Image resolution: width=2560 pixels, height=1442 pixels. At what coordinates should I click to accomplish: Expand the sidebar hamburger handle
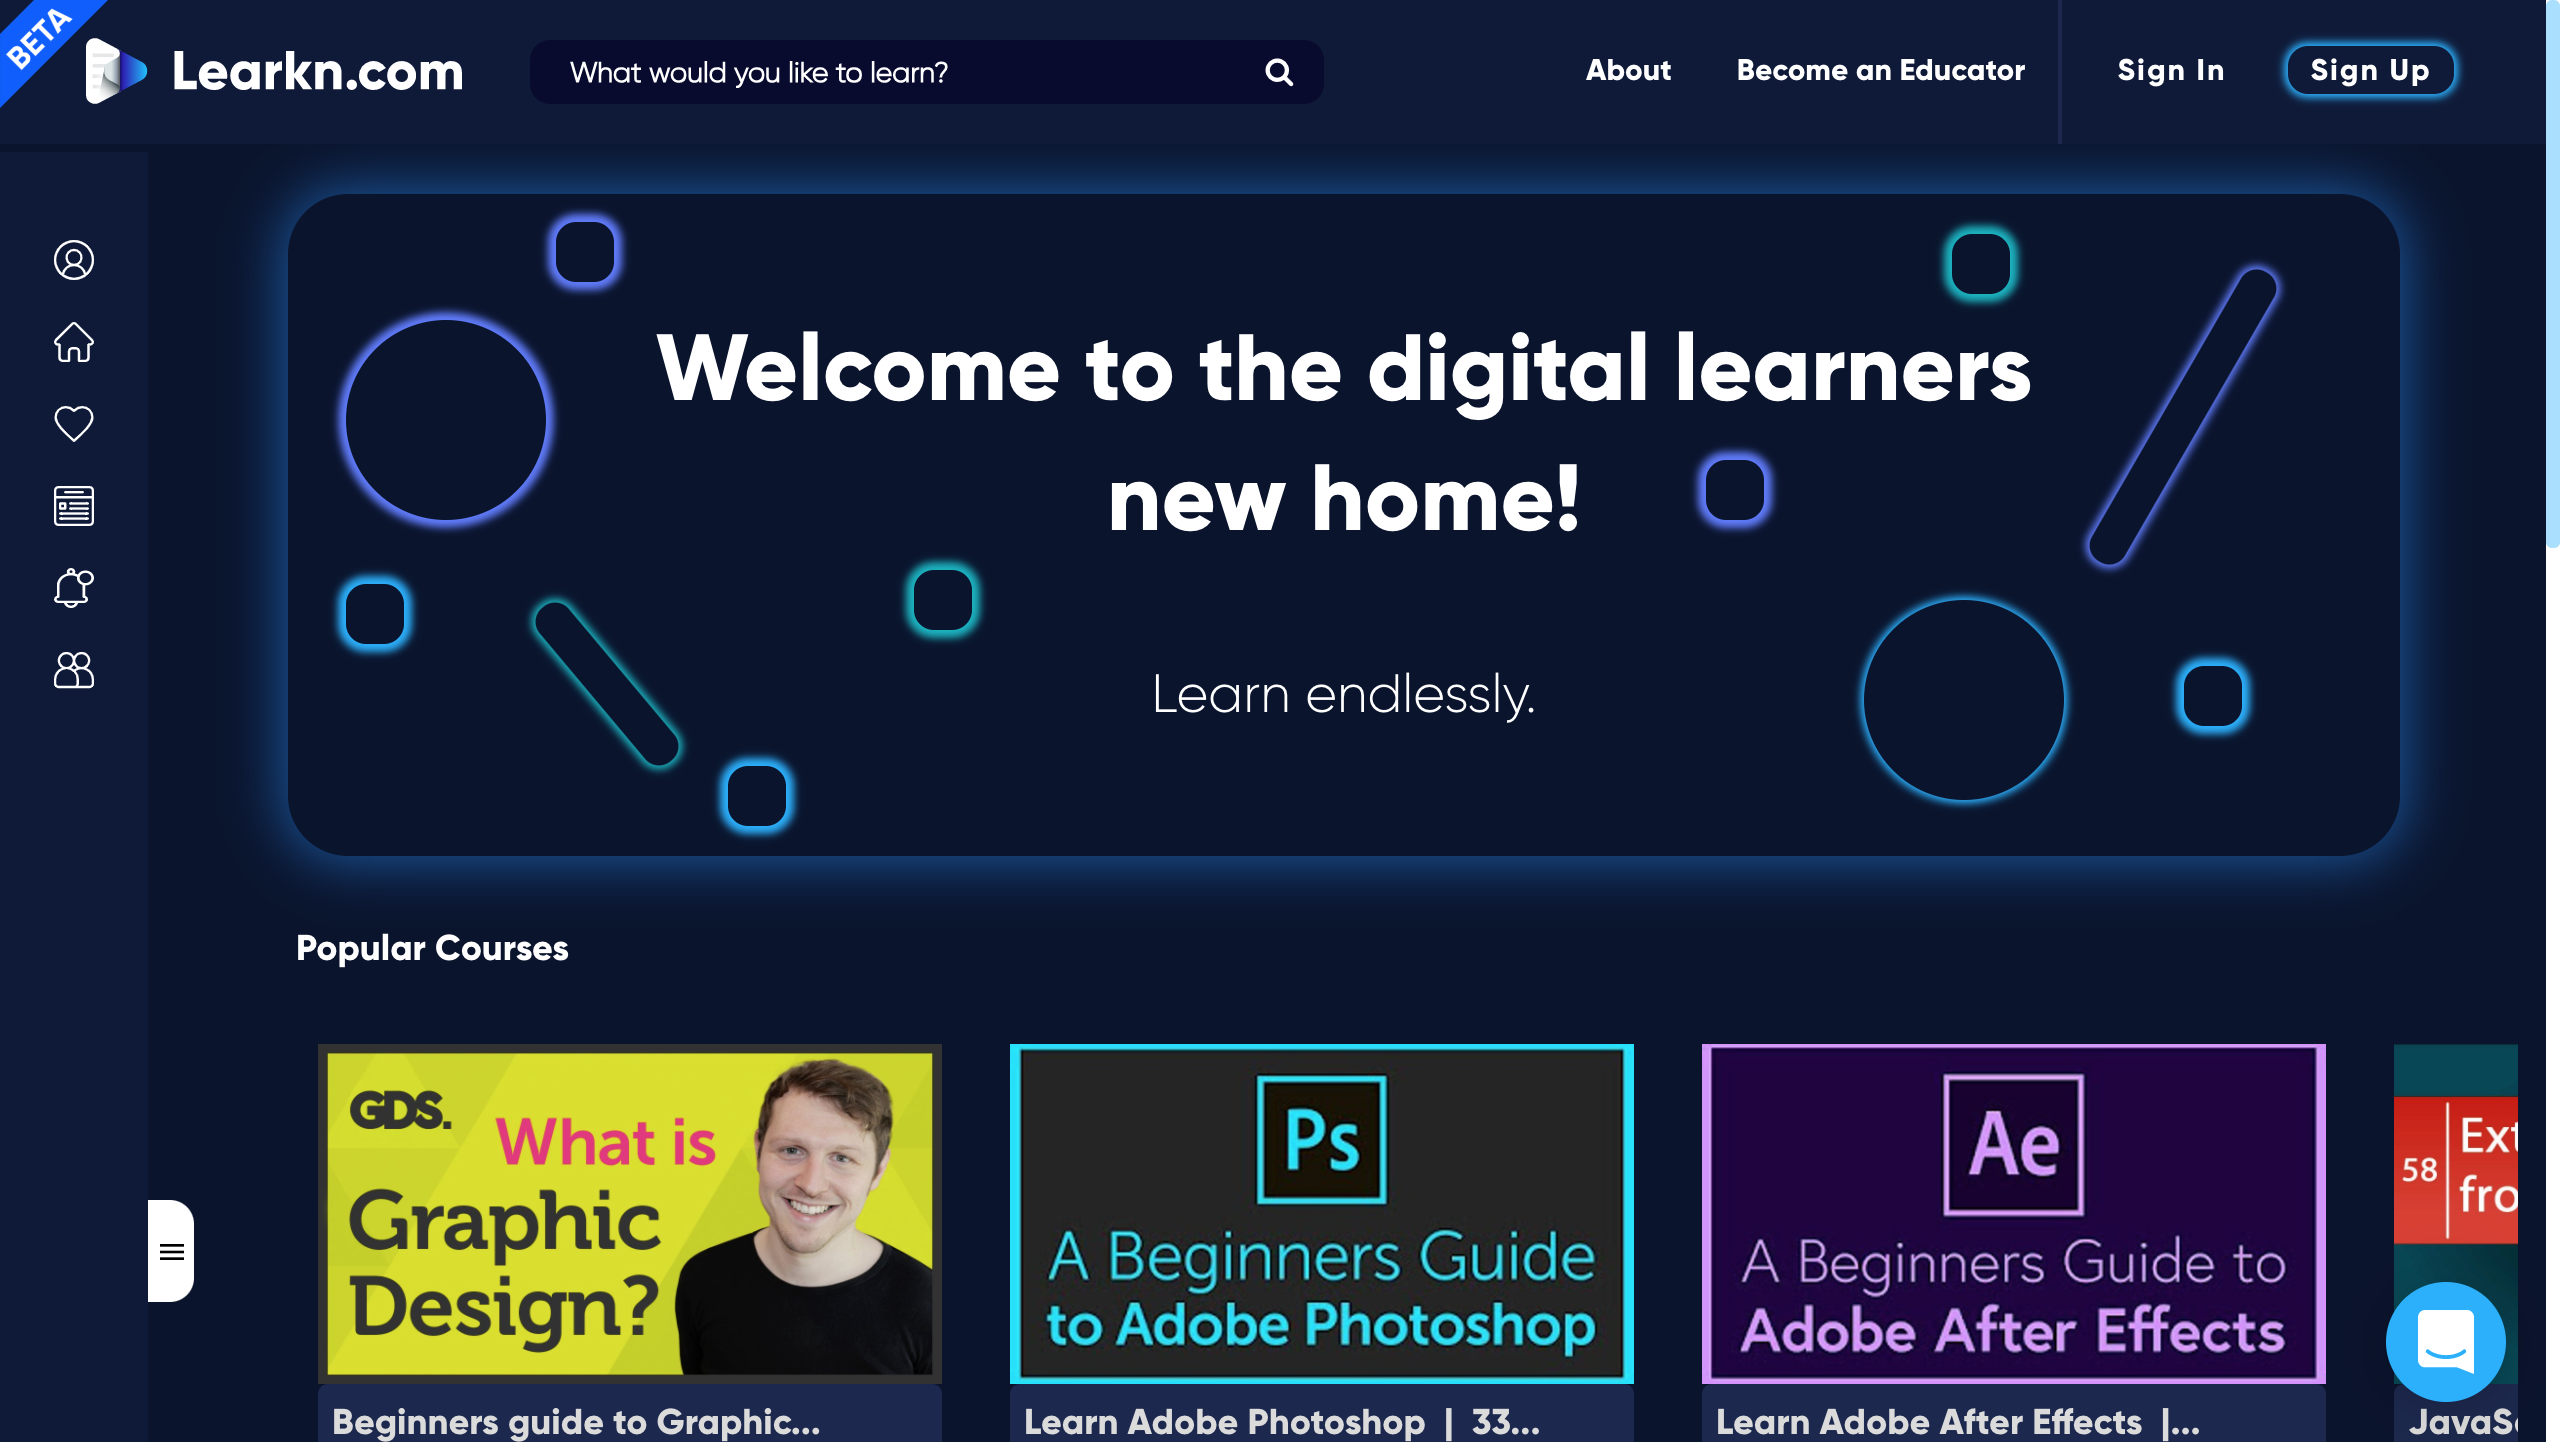171,1251
